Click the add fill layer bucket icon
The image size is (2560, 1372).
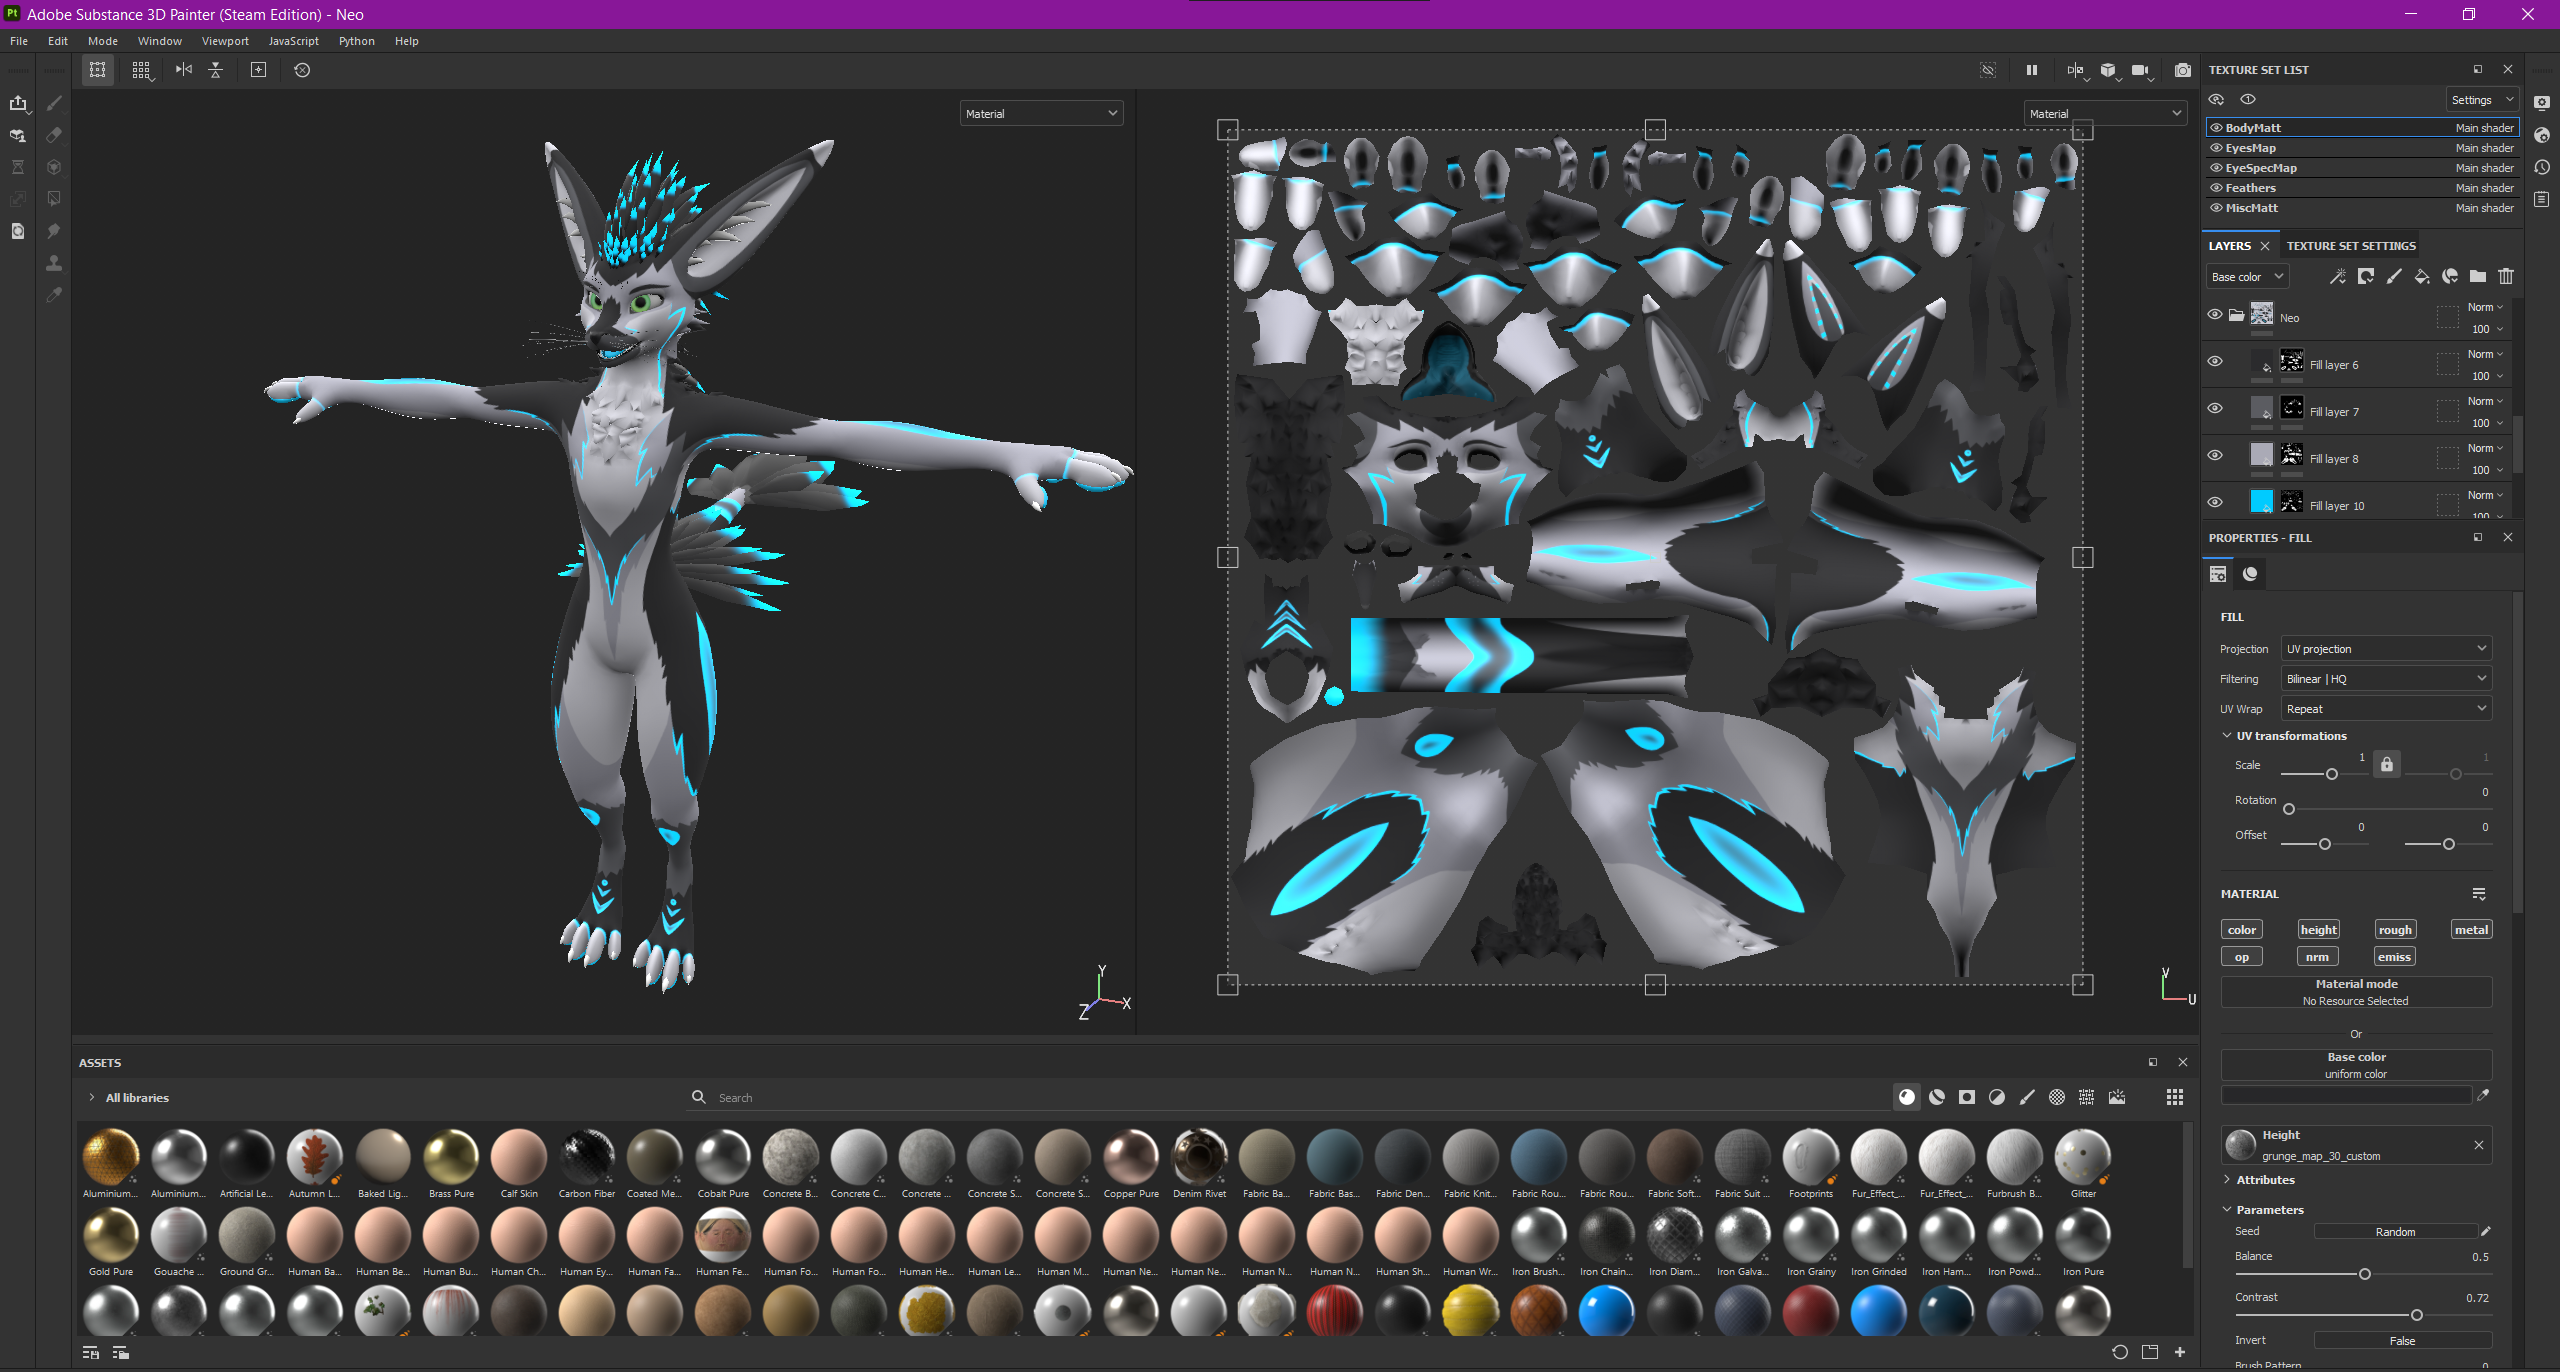2422,277
